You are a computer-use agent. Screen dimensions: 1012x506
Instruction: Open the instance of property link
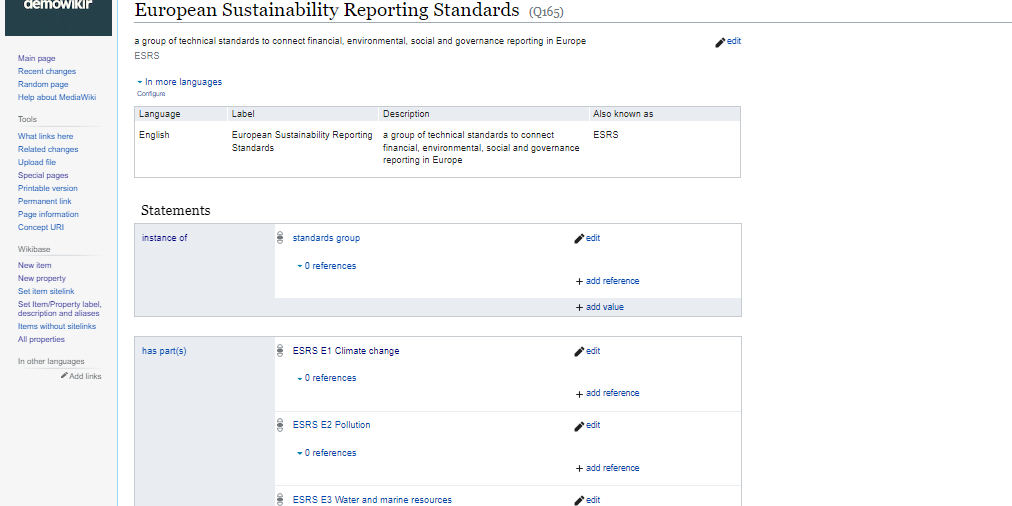pos(164,238)
